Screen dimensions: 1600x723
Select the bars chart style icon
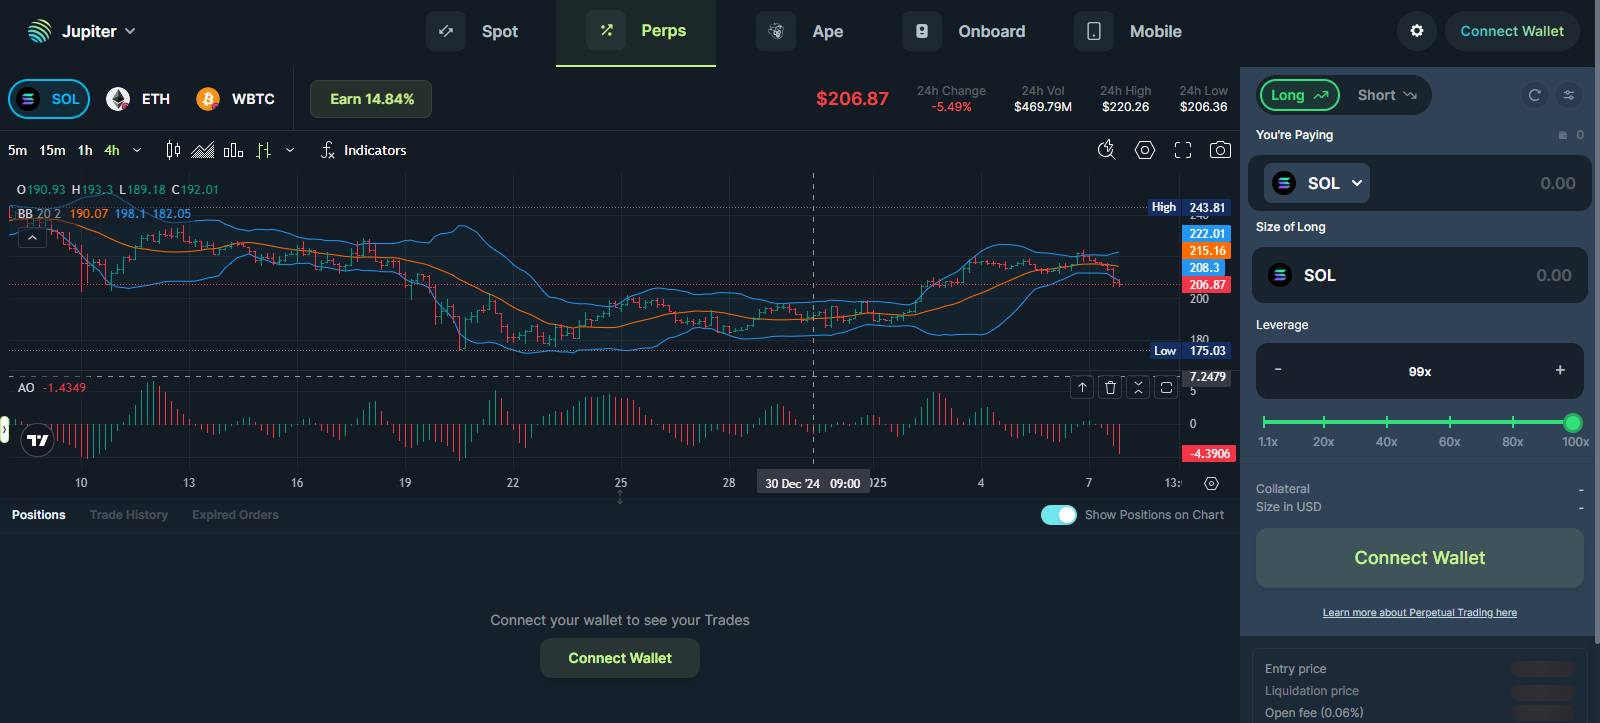pyautogui.click(x=263, y=150)
